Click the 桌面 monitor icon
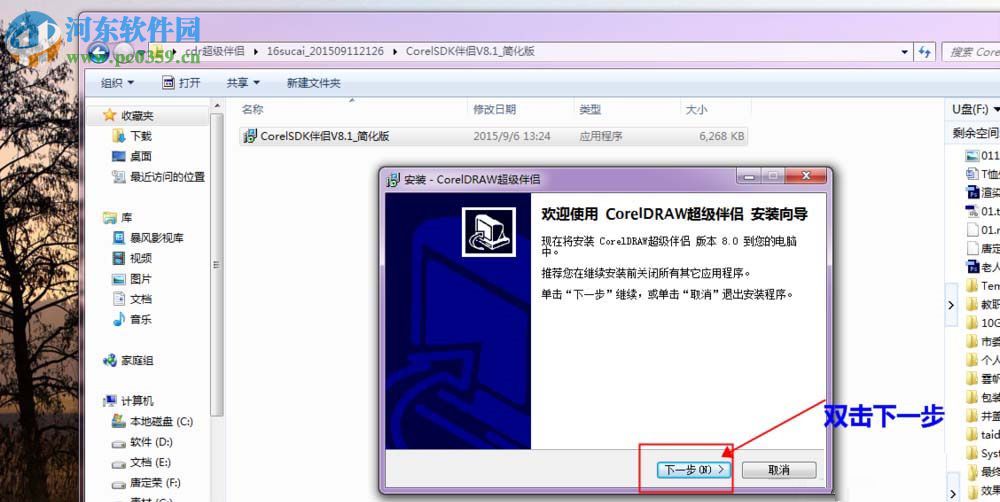 click(119, 156)
